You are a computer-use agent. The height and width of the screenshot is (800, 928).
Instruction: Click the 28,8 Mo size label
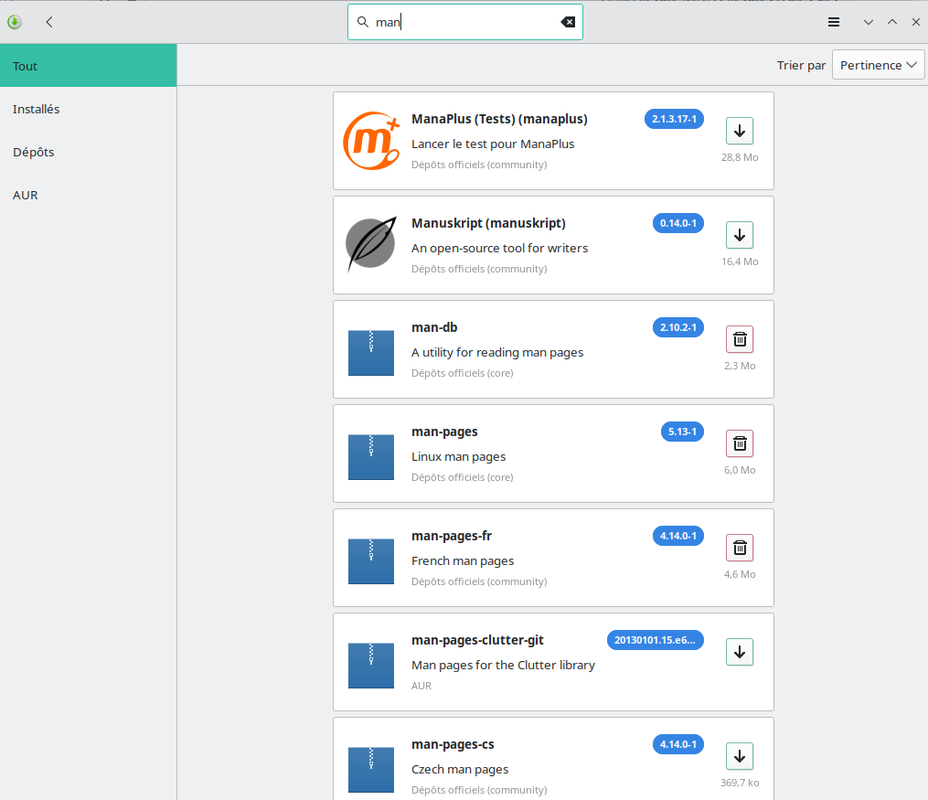(x=739, y=157)
